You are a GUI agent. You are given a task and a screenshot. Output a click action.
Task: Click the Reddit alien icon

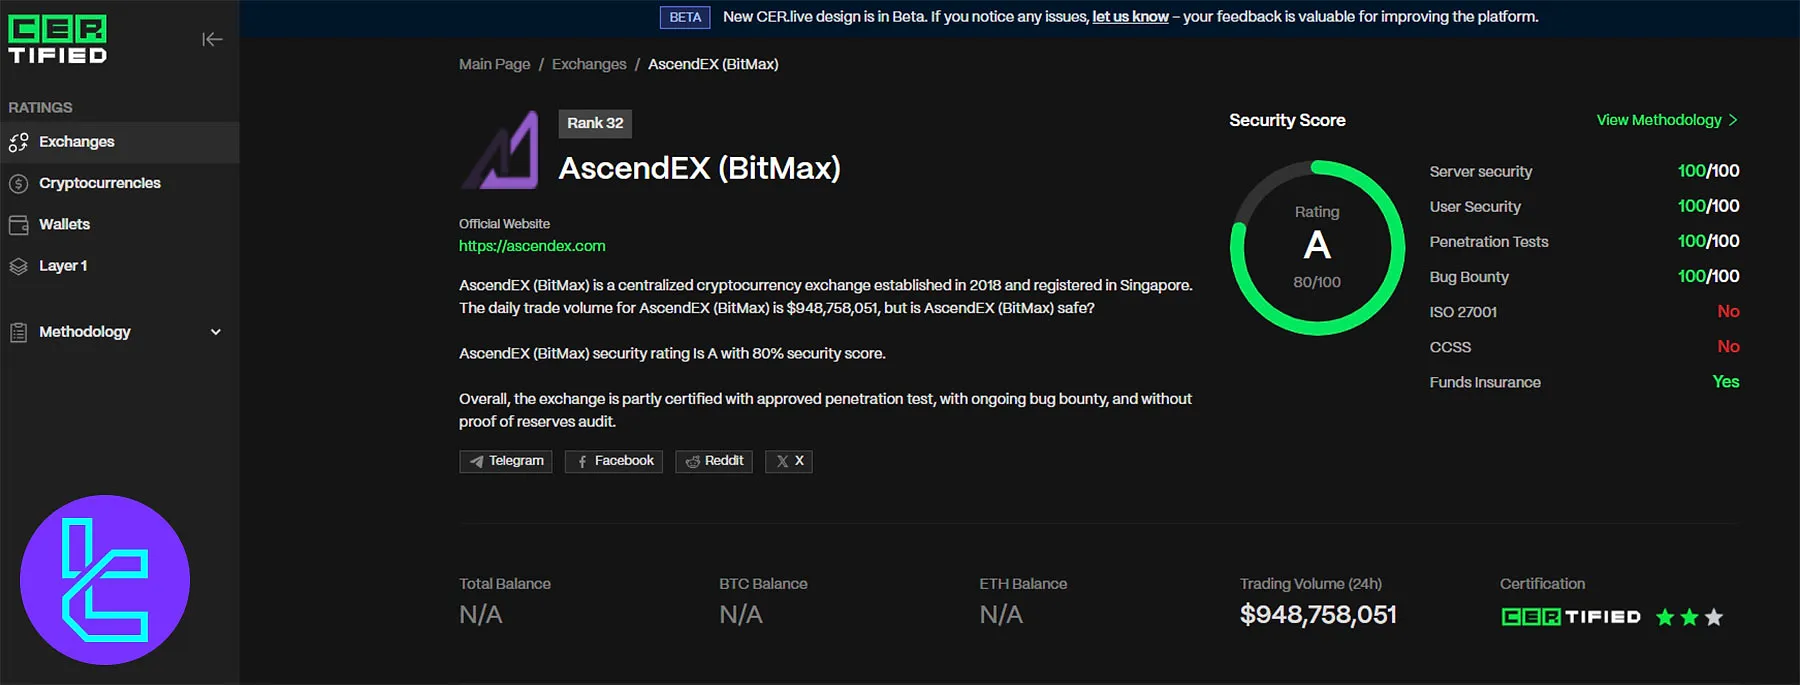point(692,462)
